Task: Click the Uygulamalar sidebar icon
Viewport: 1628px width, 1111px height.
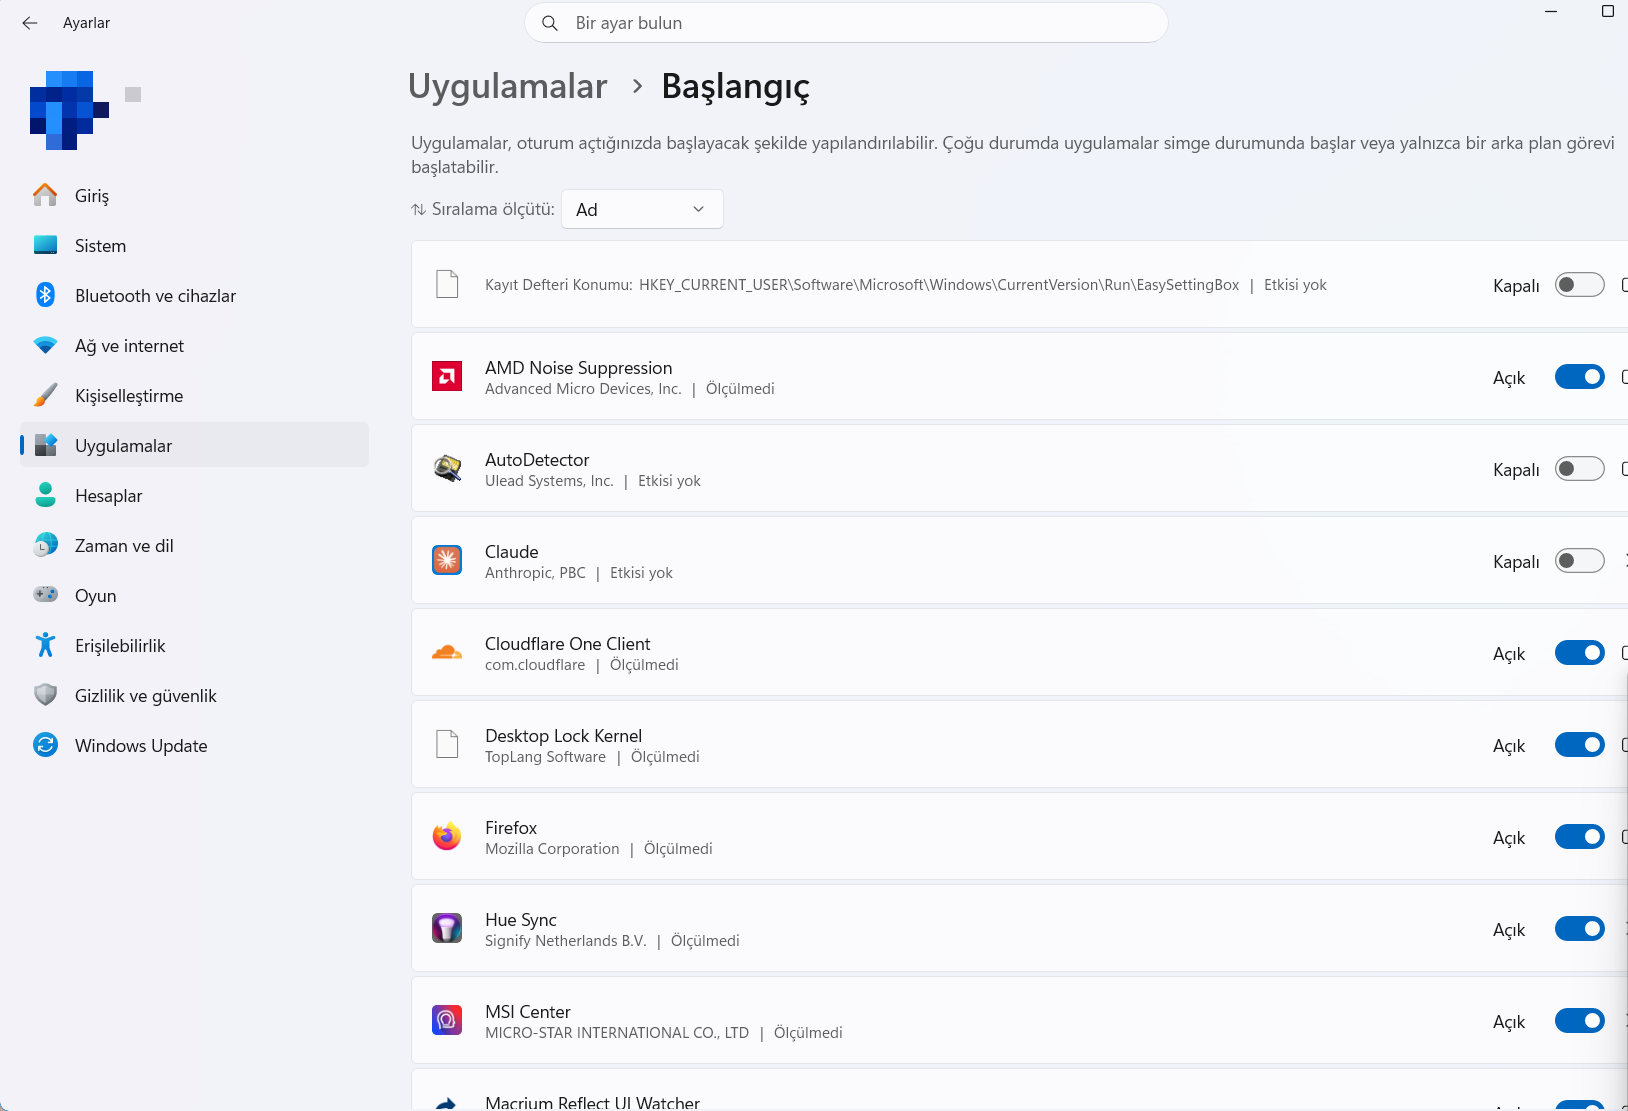Action: point(45,445)
